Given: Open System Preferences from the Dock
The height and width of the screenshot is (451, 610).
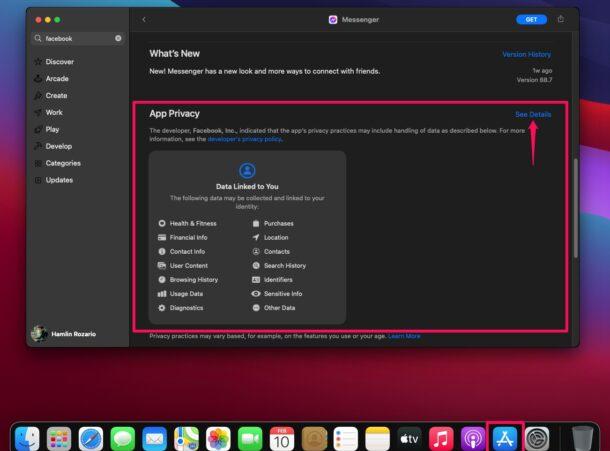Looking at the screenshot, I should pyautogui.click(x=537, y=439).
